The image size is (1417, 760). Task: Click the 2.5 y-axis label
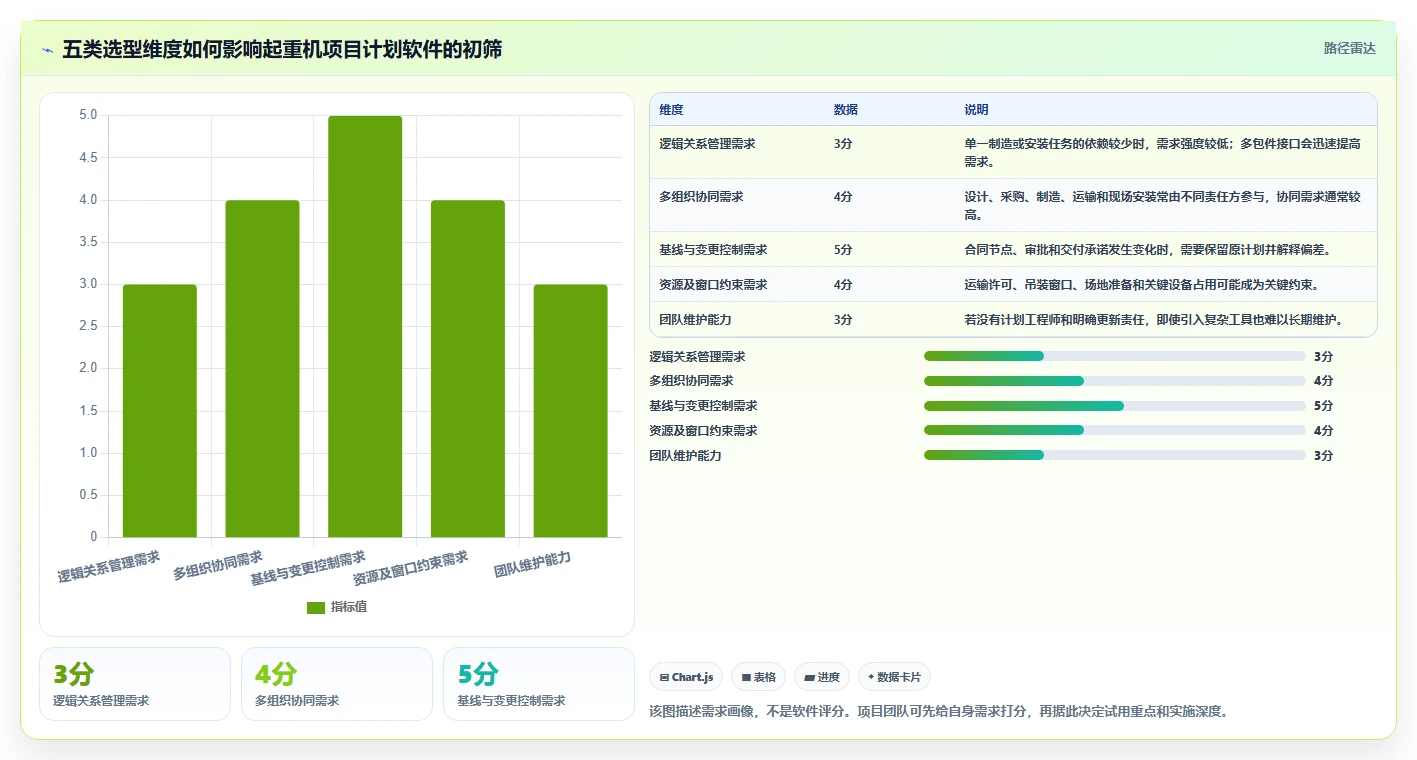(x=88, y=327)
